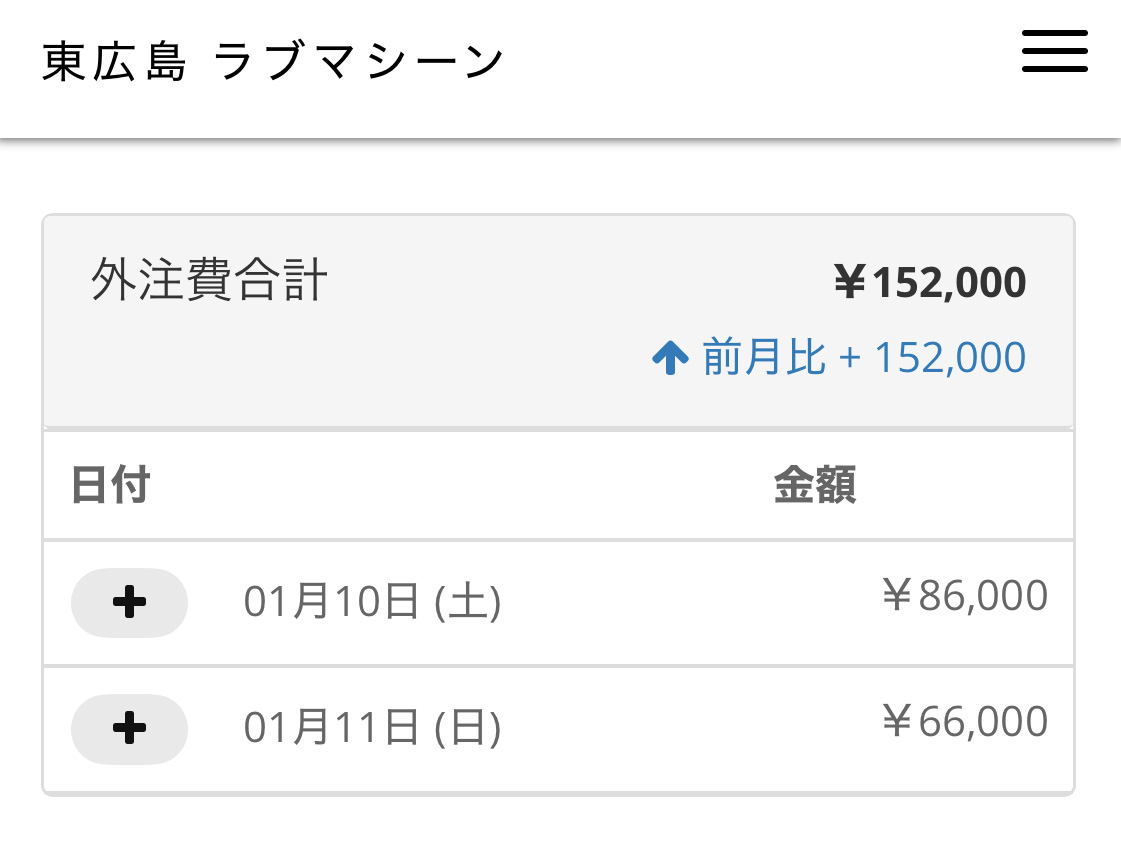Viewport: 1121px width, 851px height.
Task: Tap the ラブマシーン name in the header
Action: pos(359,63)
